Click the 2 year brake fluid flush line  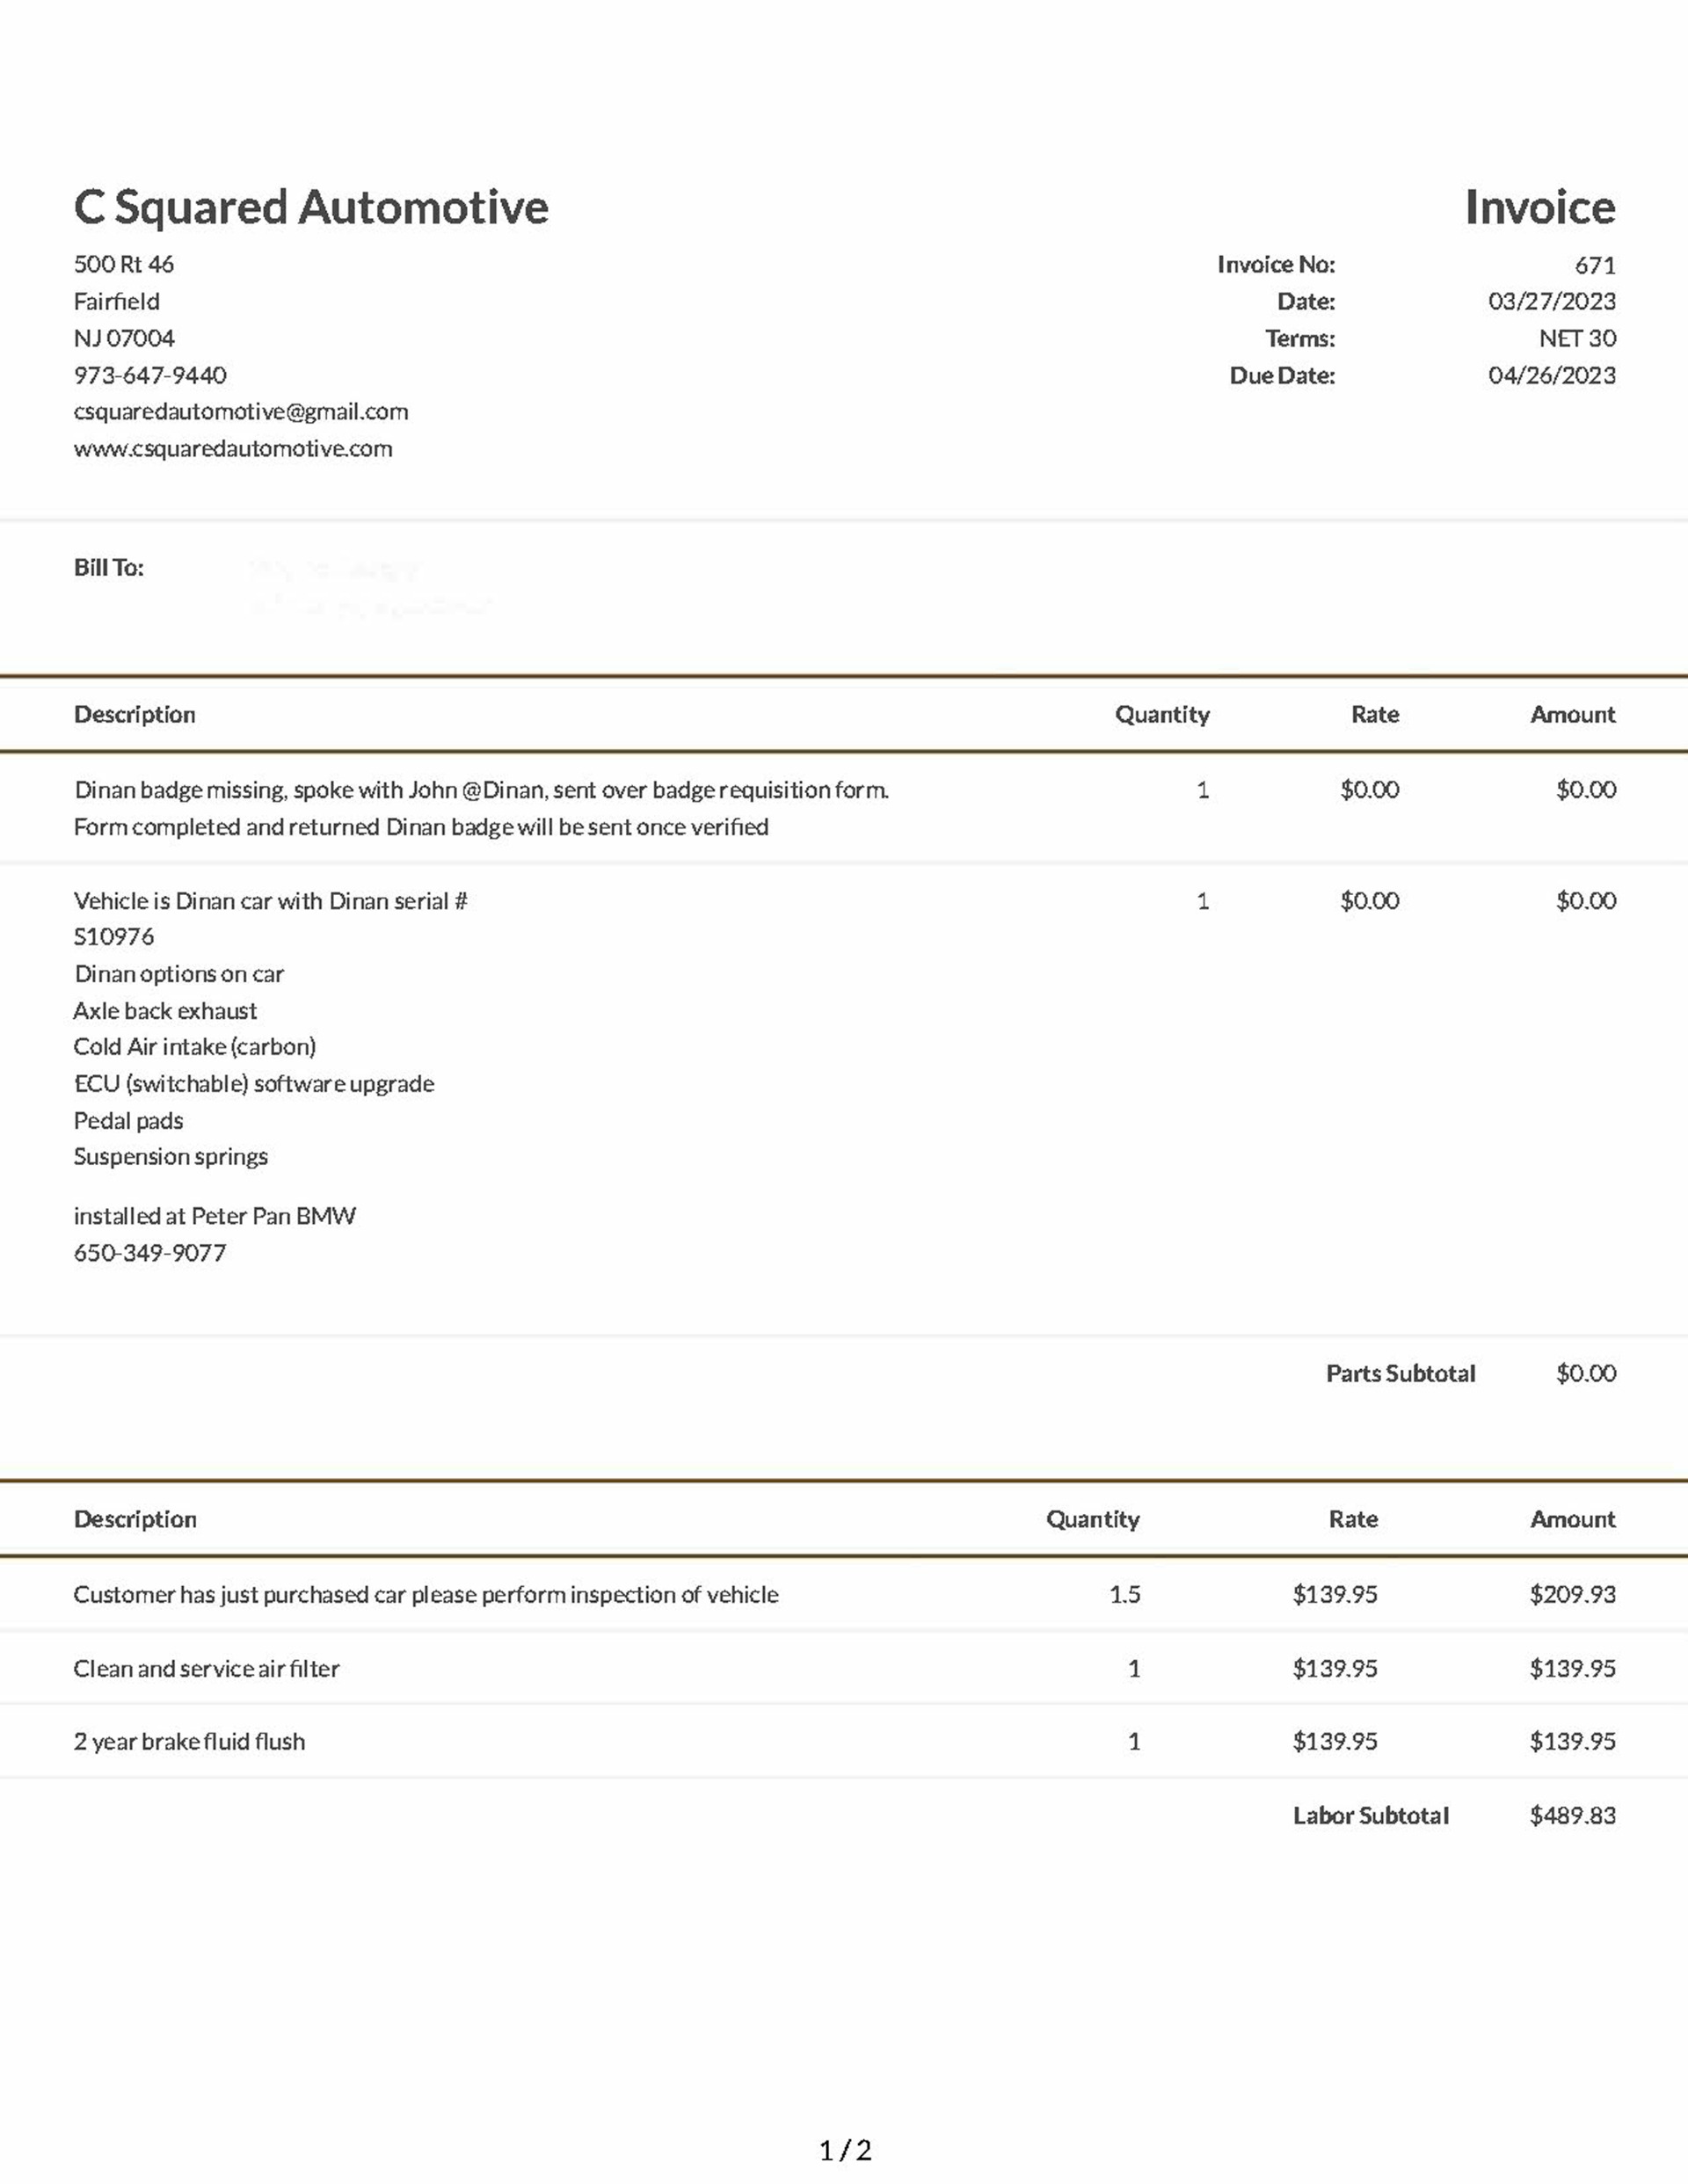189,1741
